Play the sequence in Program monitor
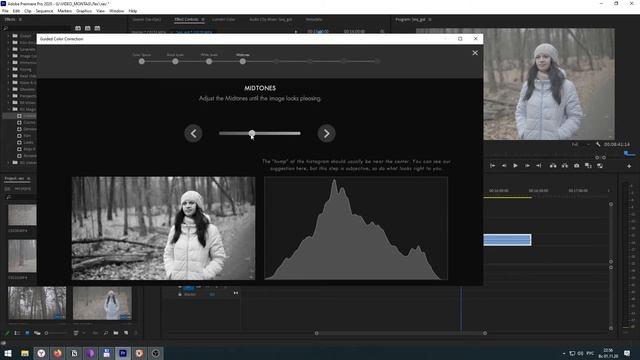 (516, 166)
